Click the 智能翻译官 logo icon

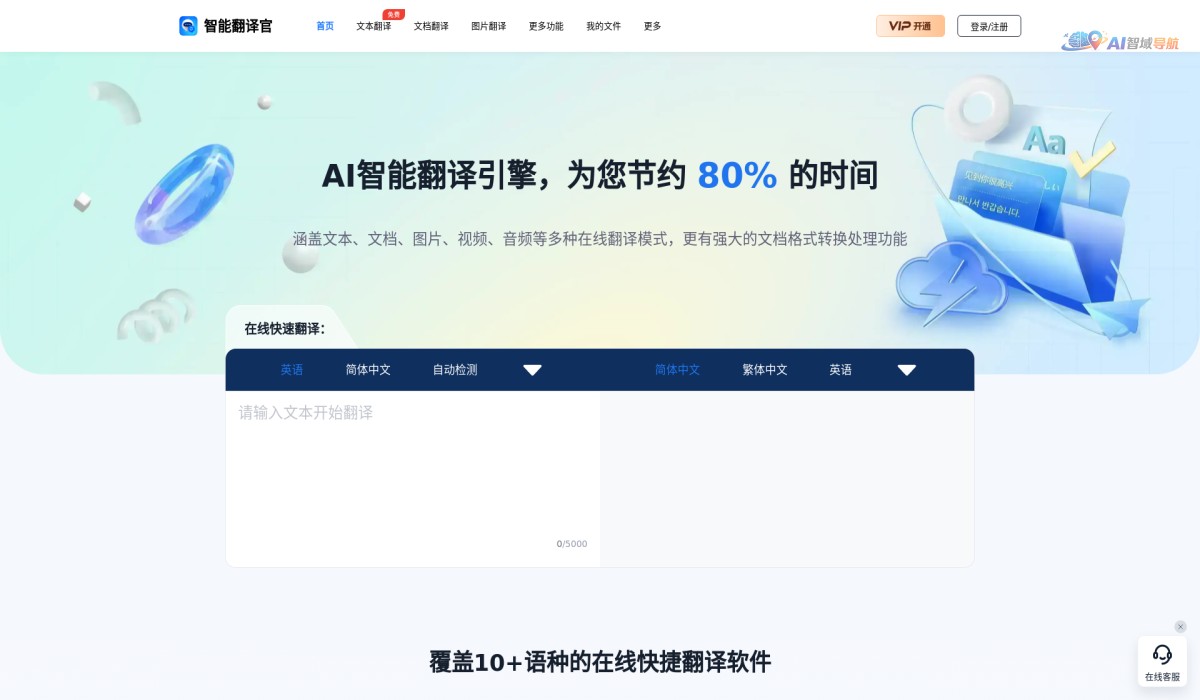(x=187, y=25)
